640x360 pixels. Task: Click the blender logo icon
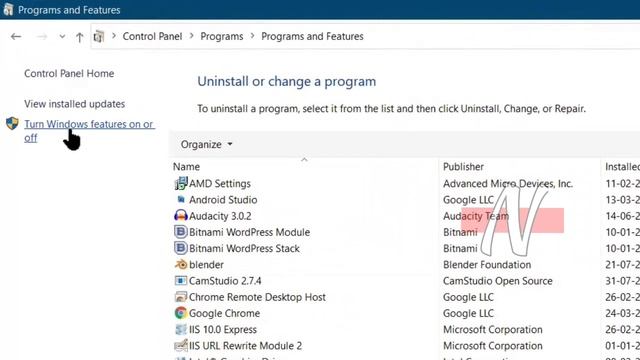tap(181, 264)
